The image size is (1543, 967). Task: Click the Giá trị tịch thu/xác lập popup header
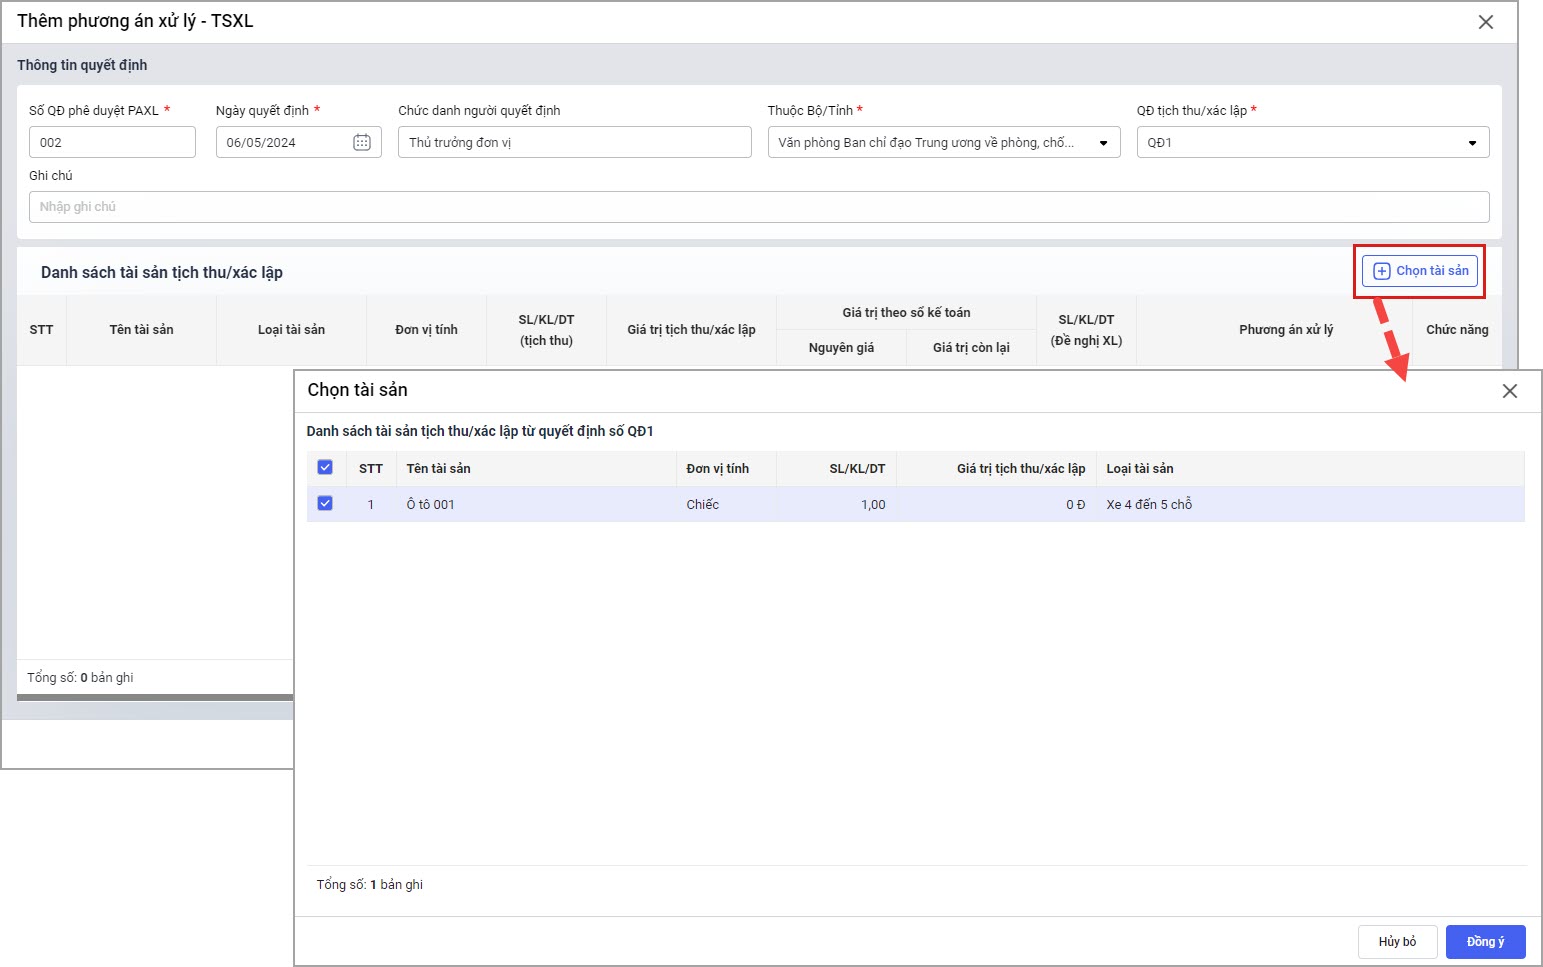[x=1020, y=468]
